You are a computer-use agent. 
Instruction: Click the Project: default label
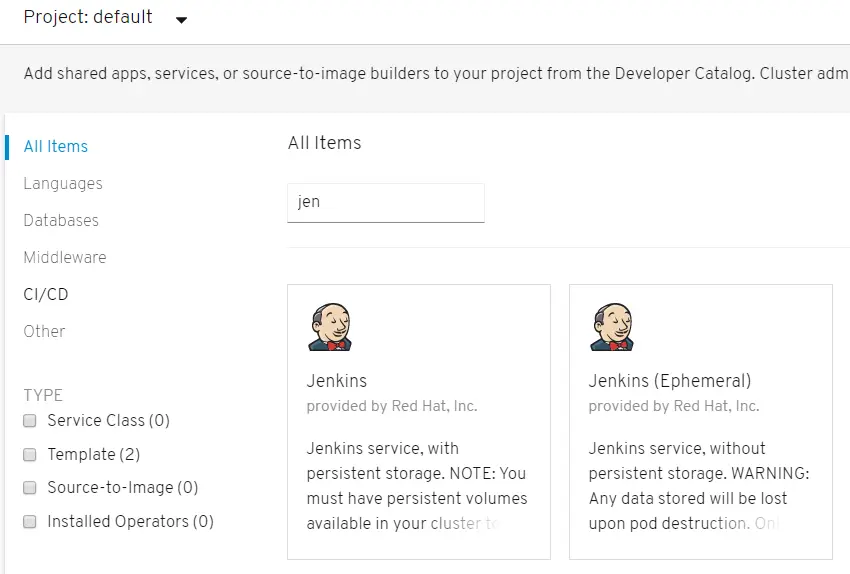[88, 17]
